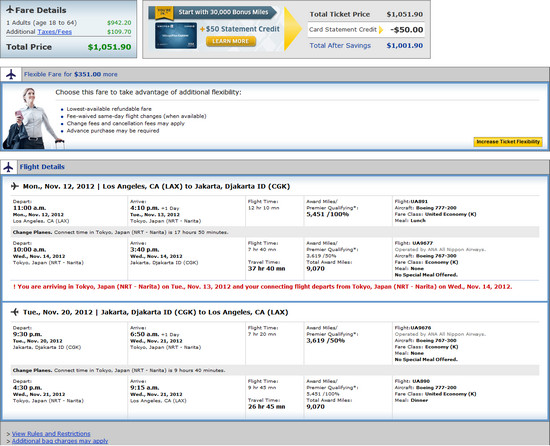Click the Bonus Miles badge icon on banner
This screenshot has height=446, width=550.
164,13
